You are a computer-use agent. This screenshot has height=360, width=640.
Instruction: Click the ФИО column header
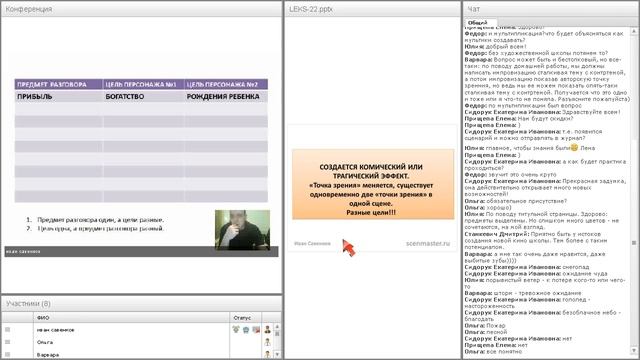coord(131,318)
